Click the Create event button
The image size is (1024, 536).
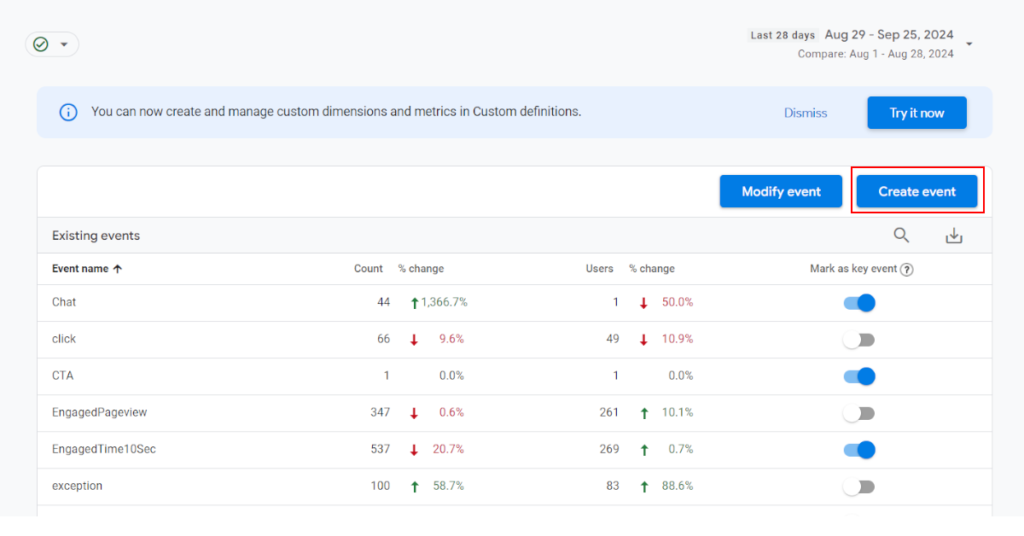917,191
